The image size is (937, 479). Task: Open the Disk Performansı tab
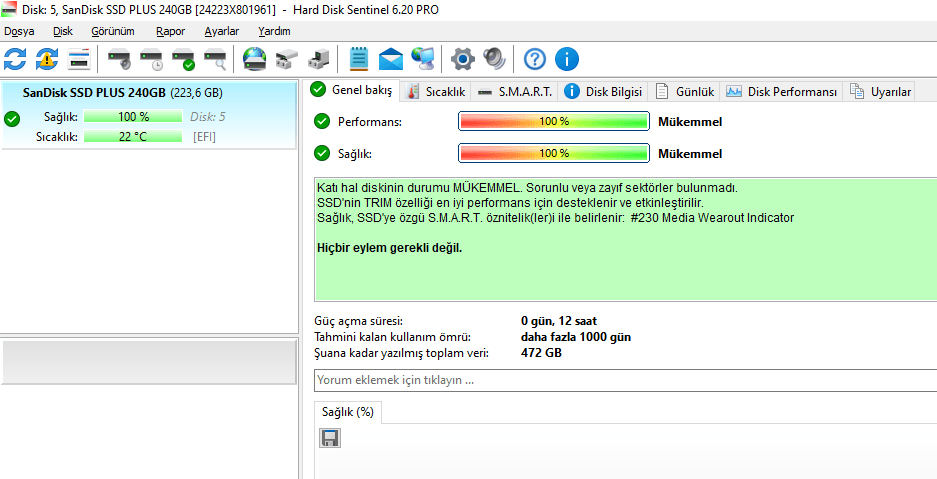pyautogui.click(x=781, y=91)
